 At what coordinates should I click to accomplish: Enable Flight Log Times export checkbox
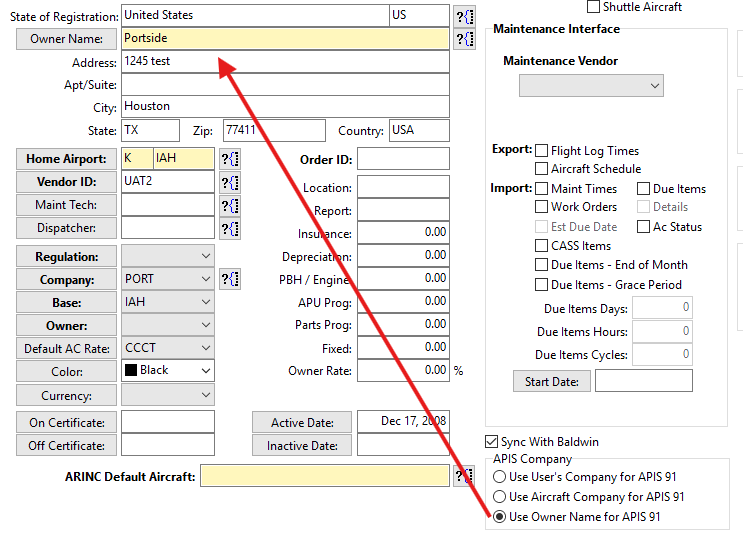pos(542,151)
